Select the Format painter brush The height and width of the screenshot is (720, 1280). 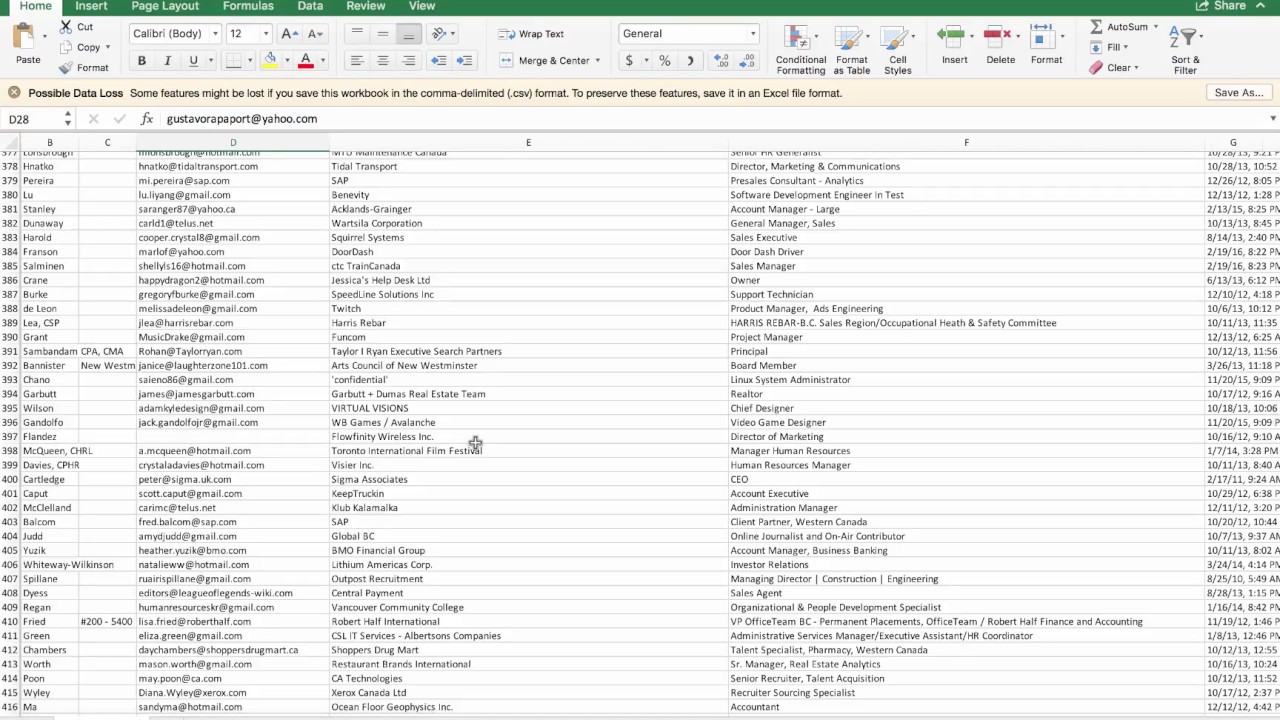(65, 68)
